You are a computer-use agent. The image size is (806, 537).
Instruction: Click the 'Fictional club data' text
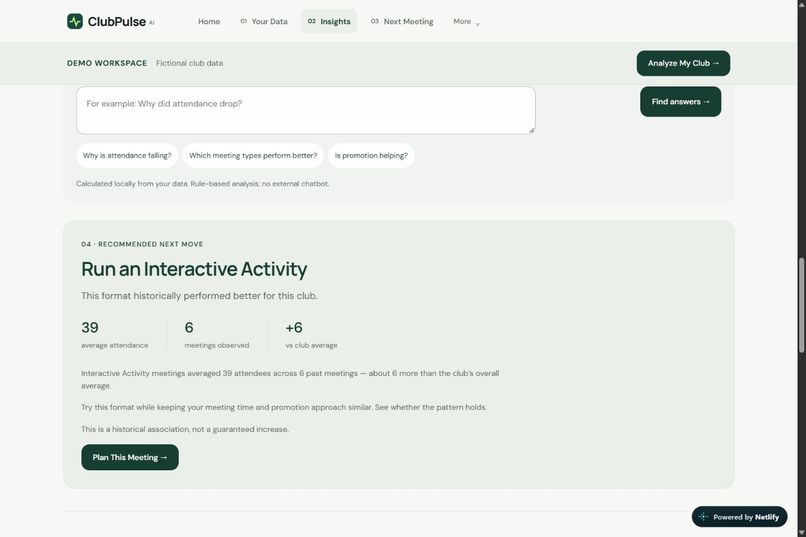coord(190,63)
